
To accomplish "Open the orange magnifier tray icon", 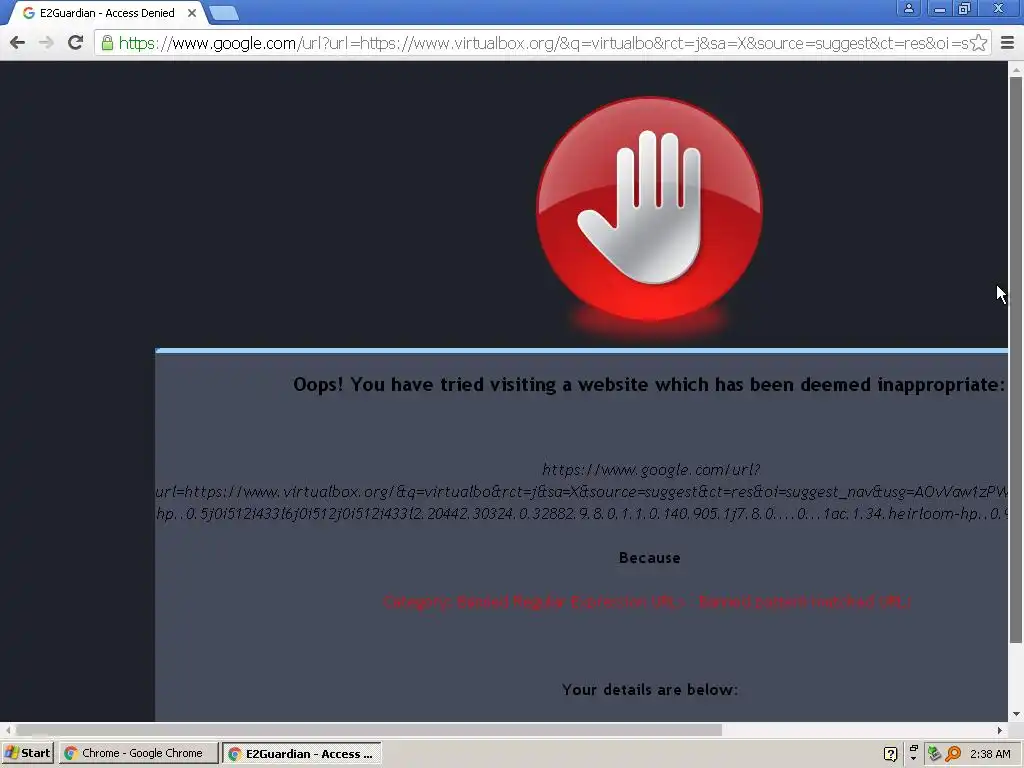I will [953, 754].
